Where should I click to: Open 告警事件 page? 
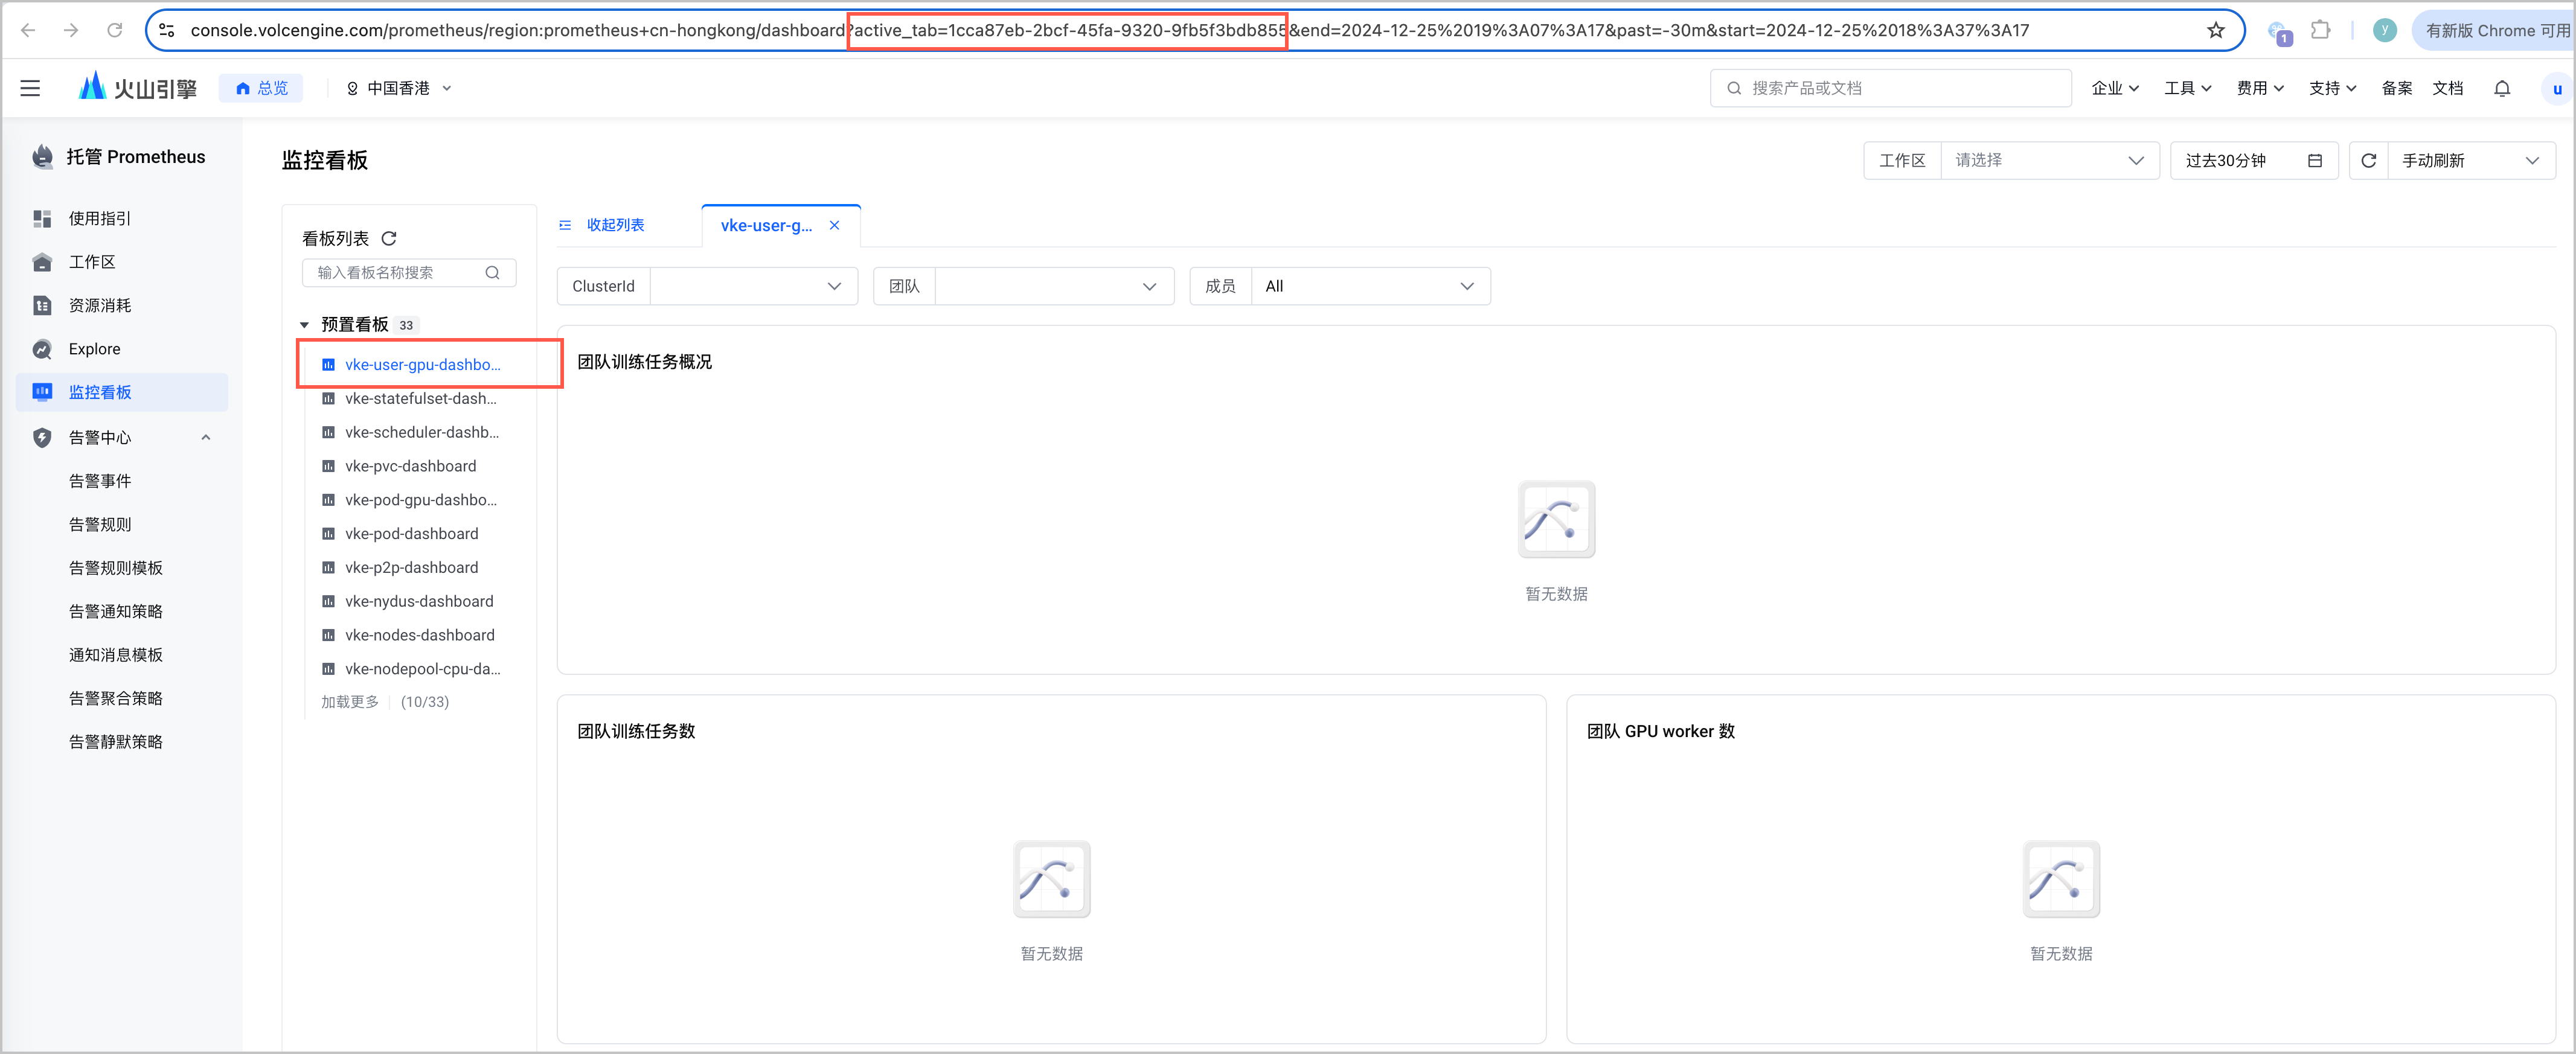(x=100, y=480)
